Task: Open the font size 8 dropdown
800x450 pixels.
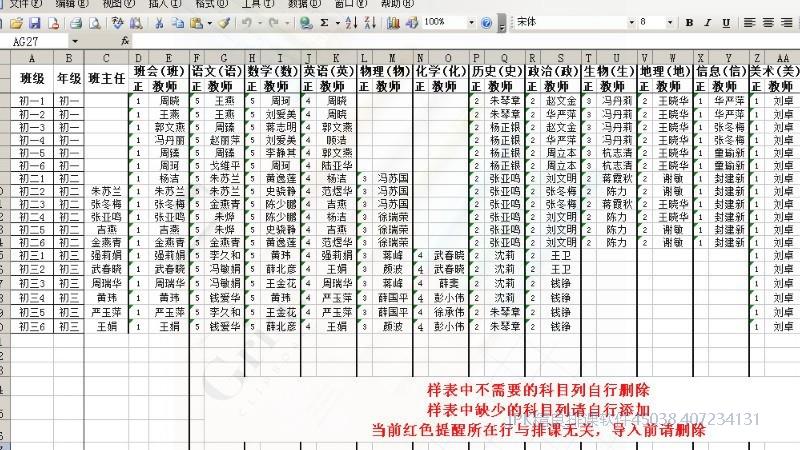Action: coord(670,22)
